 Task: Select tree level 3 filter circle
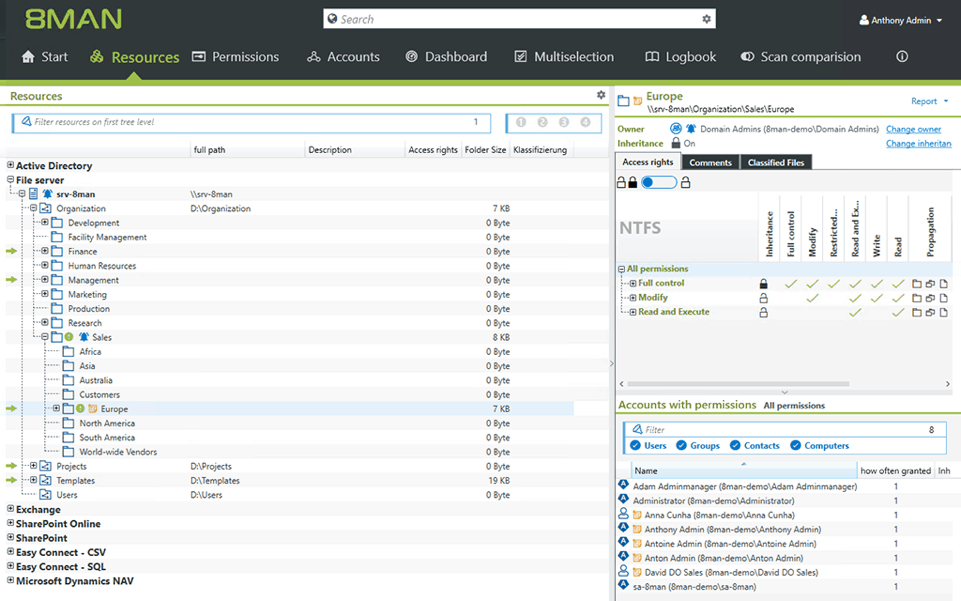click(564, 122)
